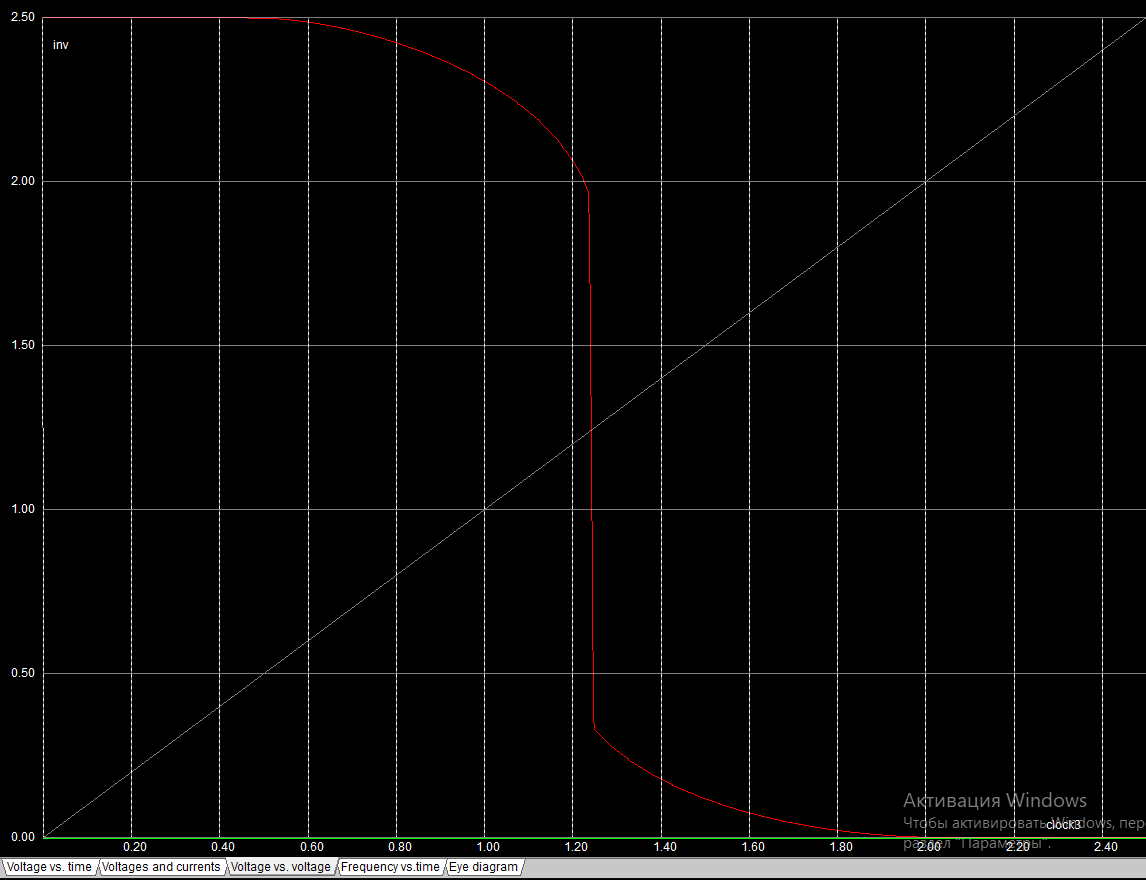
Task: Click the 'inv' curve label
Action: [61, 45]
